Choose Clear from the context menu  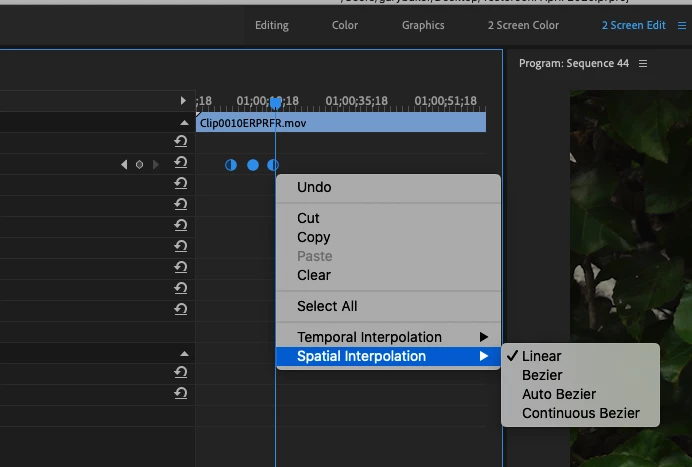click(388, 275)
